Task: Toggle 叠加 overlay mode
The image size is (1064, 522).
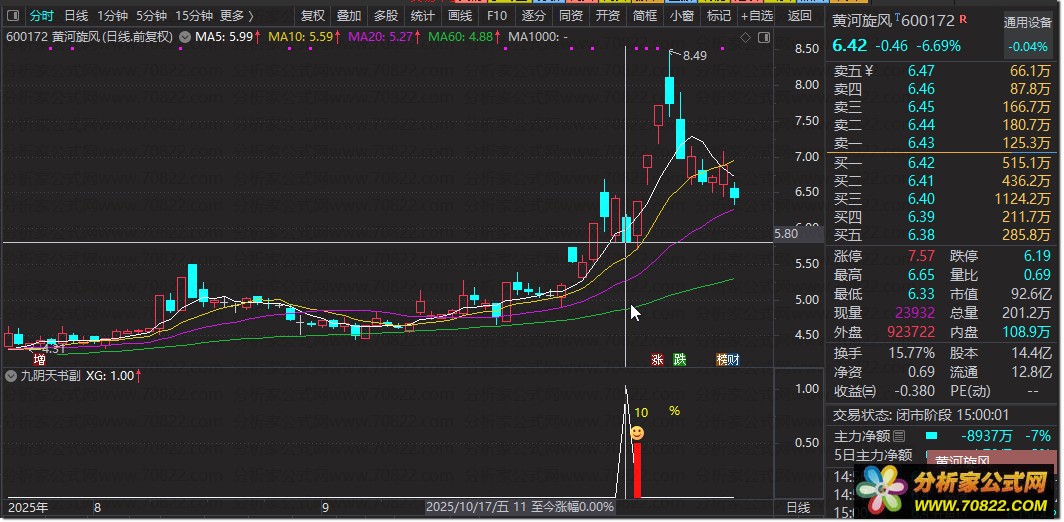Action: point(349,16)
